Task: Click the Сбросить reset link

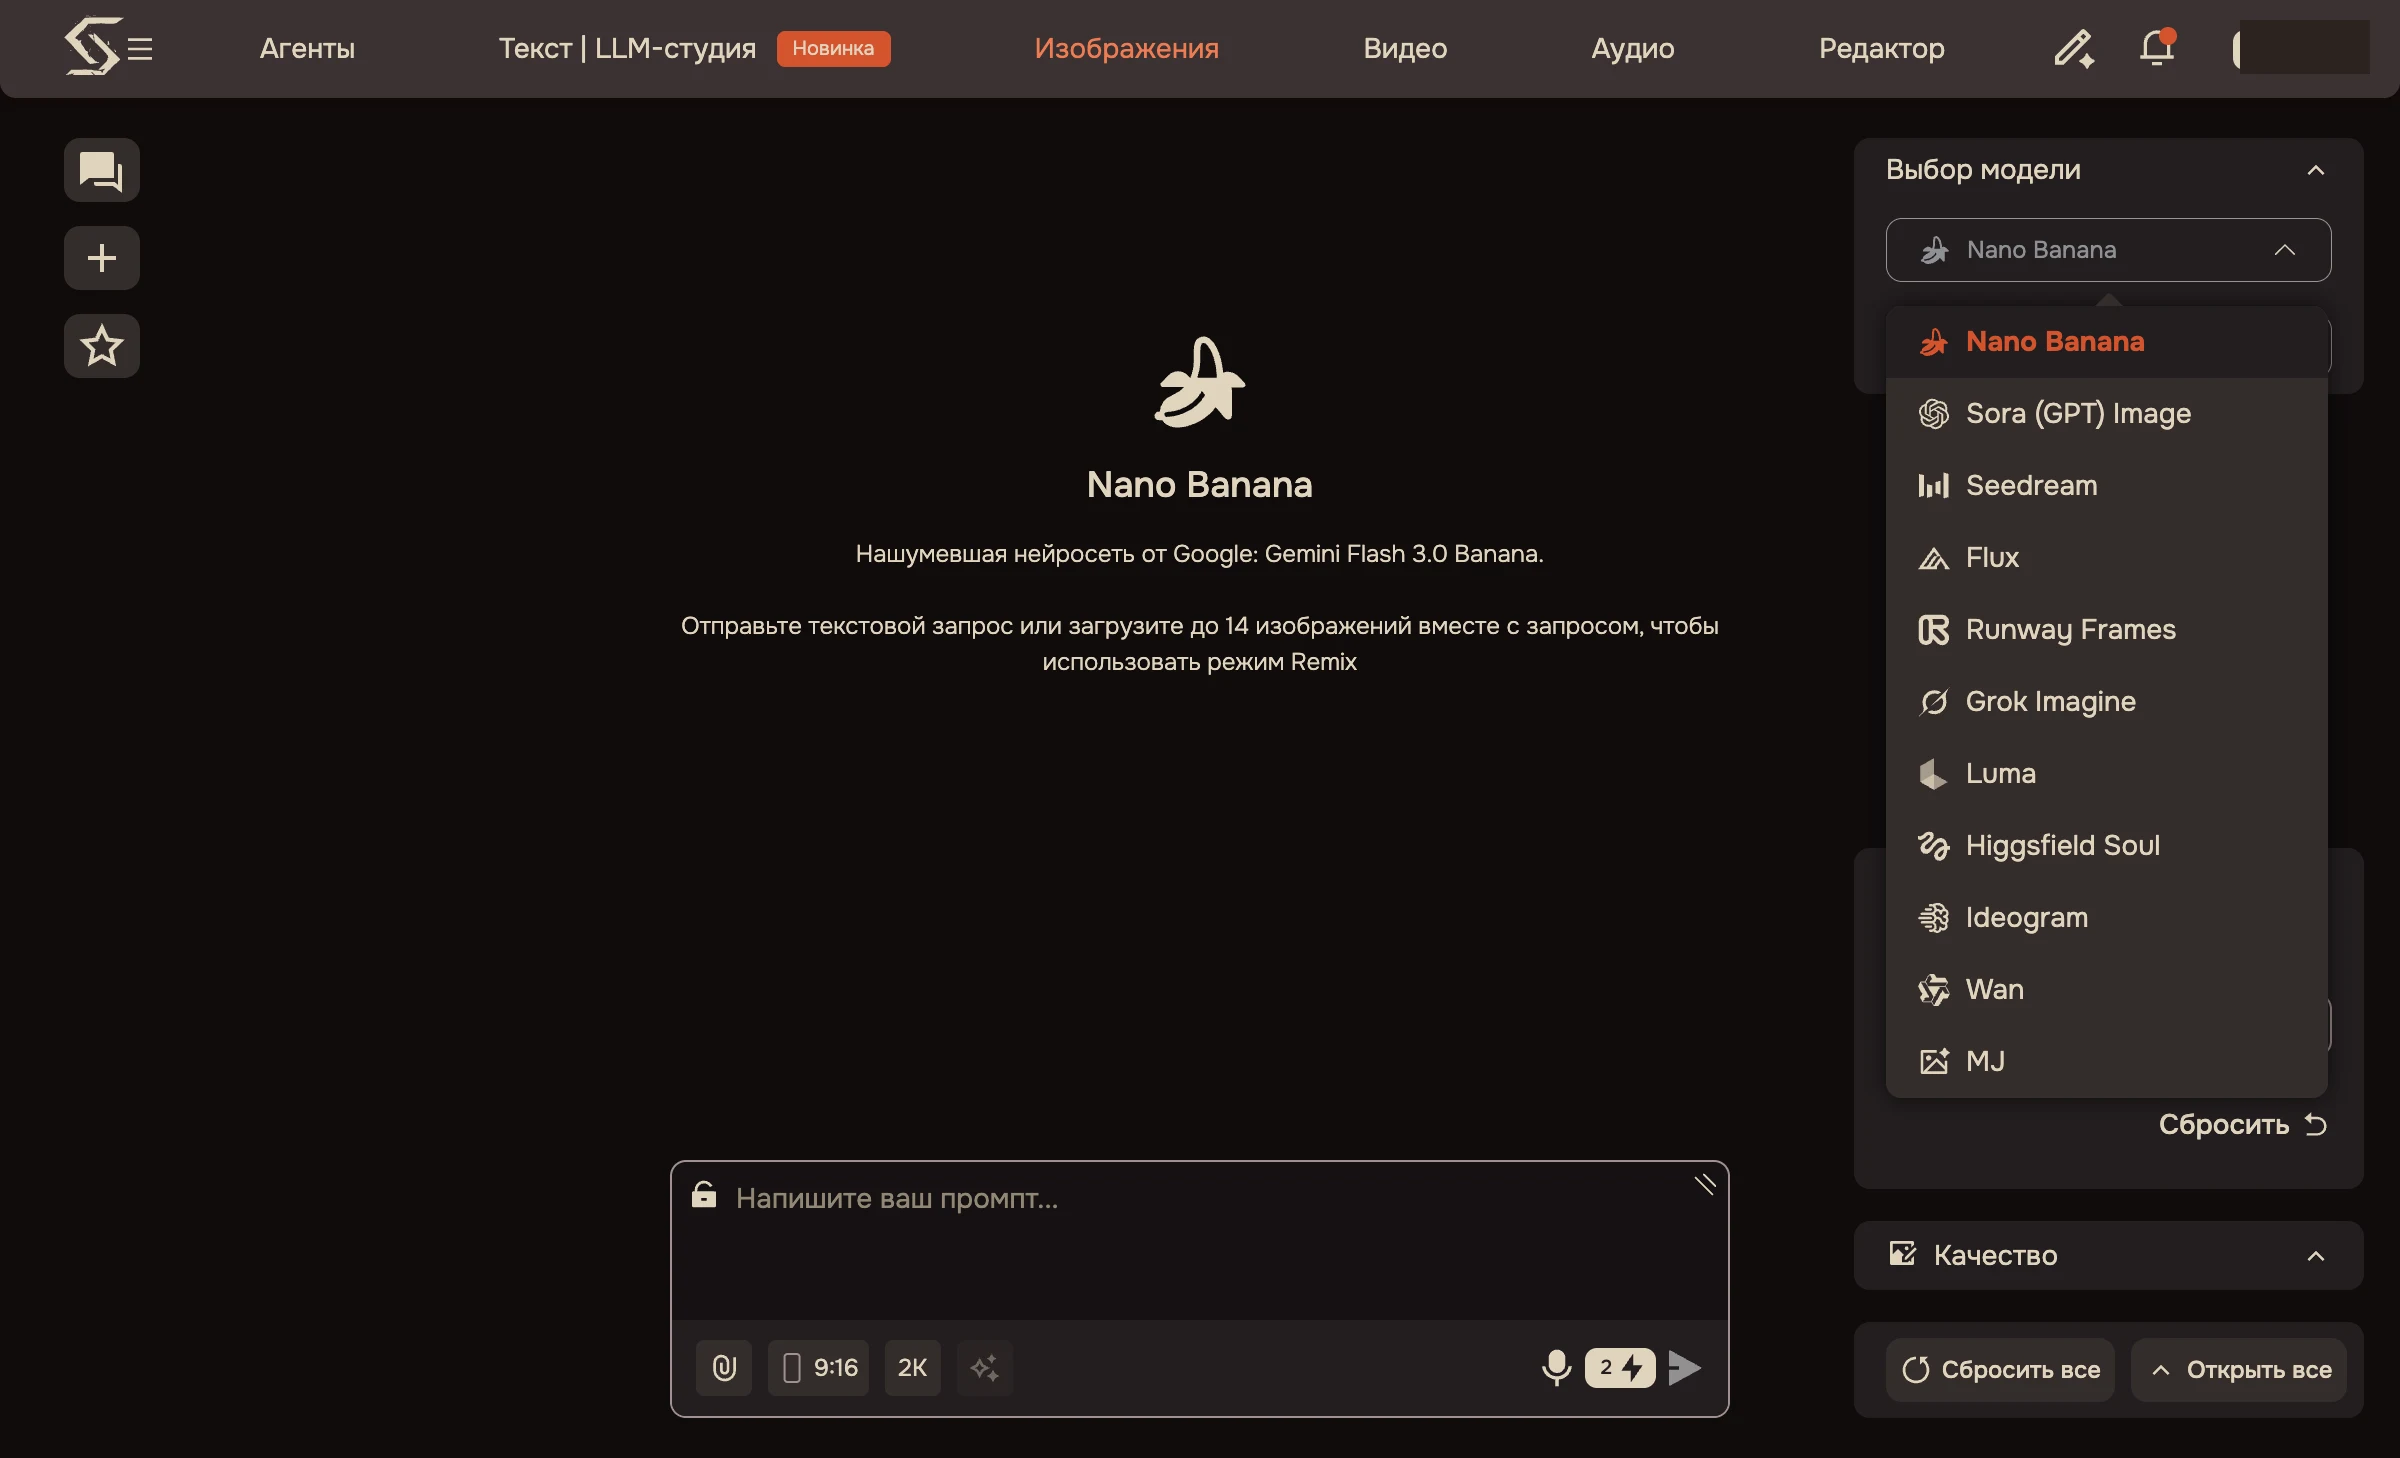Action: point(2243,1125)
